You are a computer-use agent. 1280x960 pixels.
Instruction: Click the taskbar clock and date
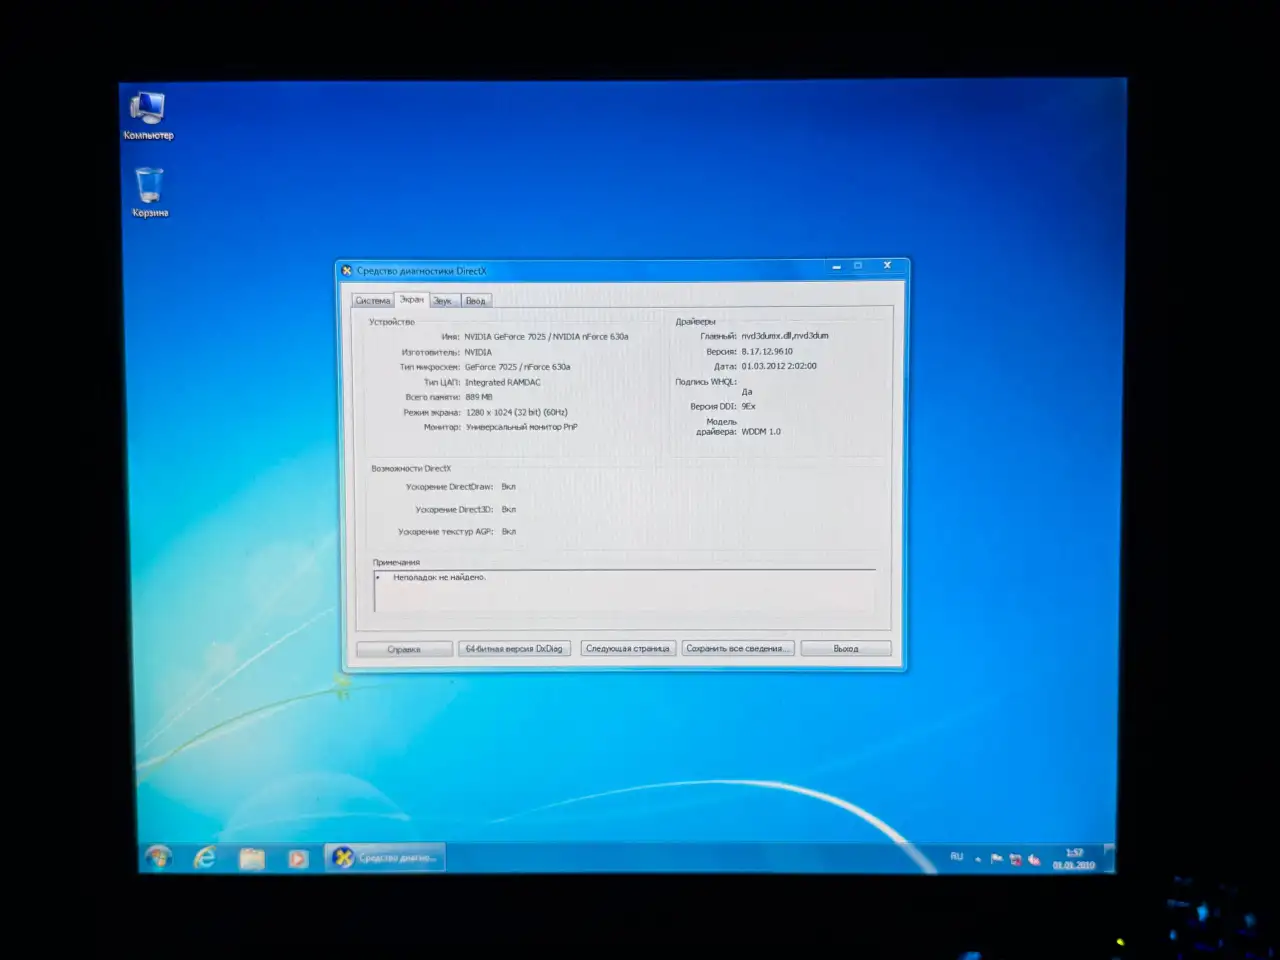click(x=1074, y=859)
